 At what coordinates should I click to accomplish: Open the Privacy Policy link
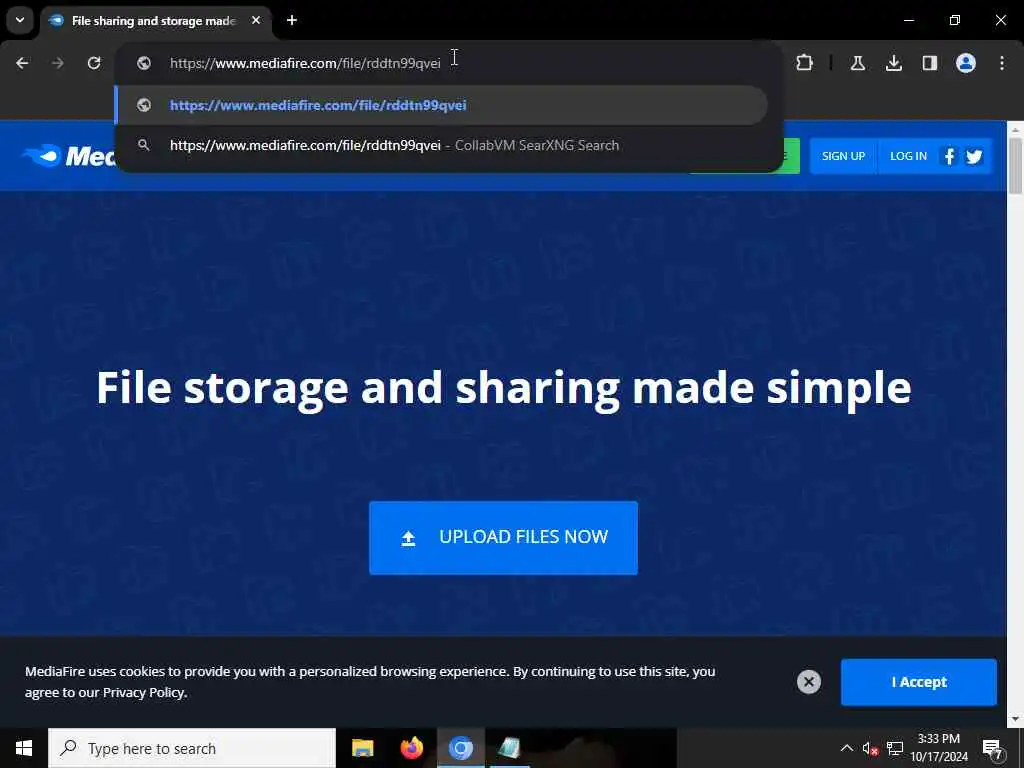[144, 692]
